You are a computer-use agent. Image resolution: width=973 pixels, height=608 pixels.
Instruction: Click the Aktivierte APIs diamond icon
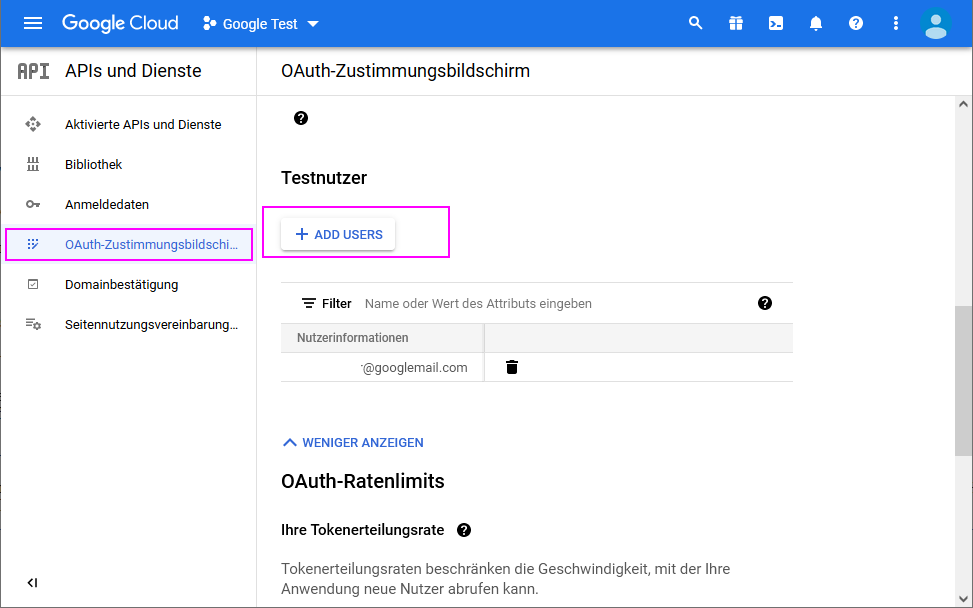(33, 124)
